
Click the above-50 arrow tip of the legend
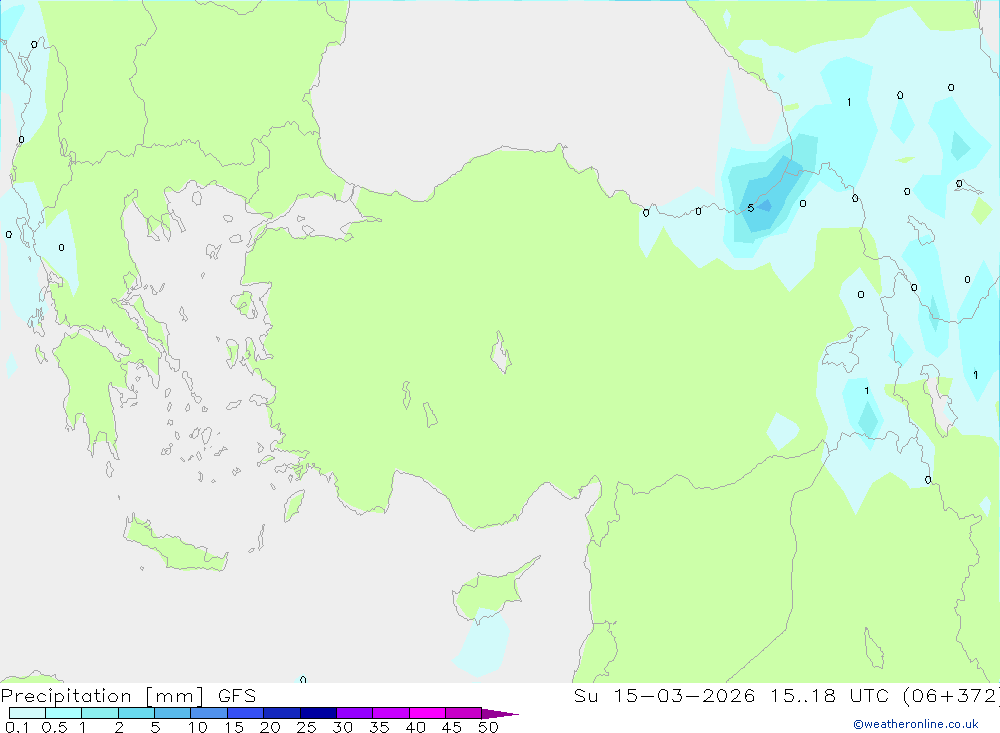(x=500, y=714)
